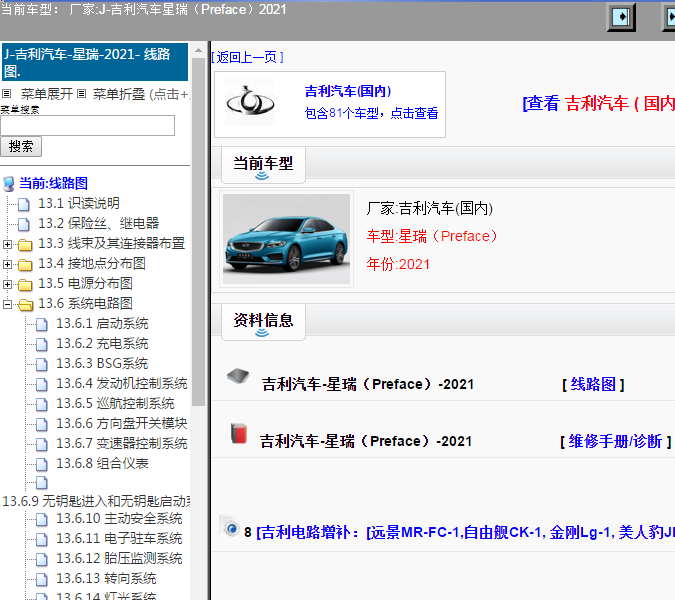The height and width of the screenshot is (600, 675).
Task: Open 13.6.8 组合仪表 item
Action: pos(102,464)
